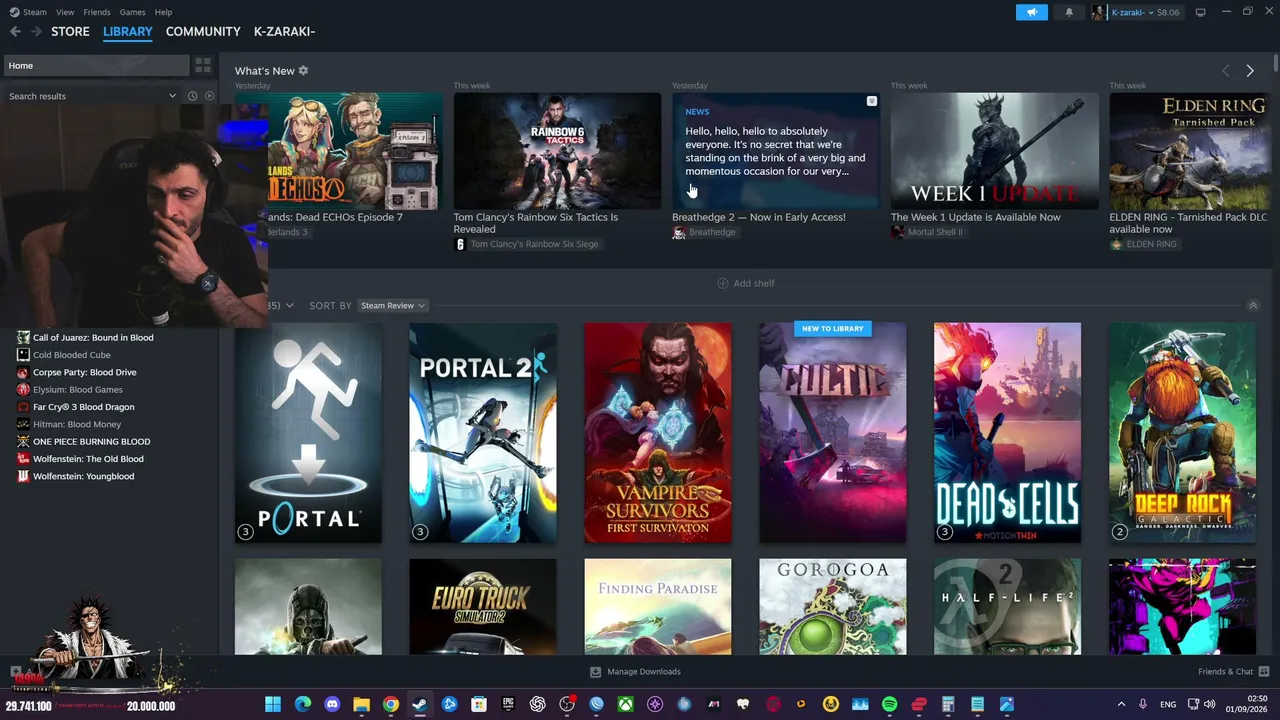Open the Friends menu
The image size is (1280, 720).
tap(97, 12)
